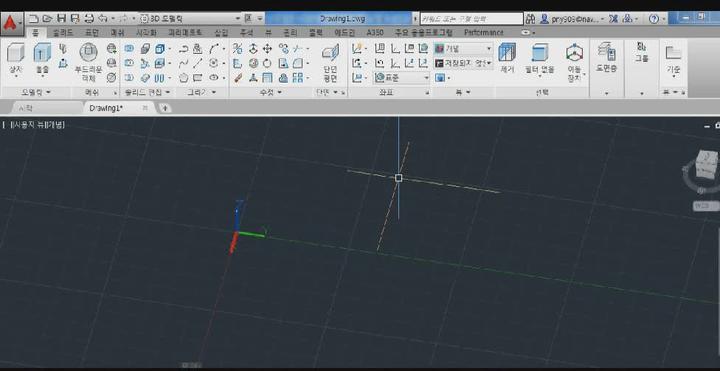The image size is (720, 371).
Task: Expand the 솔리드 편집 panel title arrow
Action: pos(168,92)
